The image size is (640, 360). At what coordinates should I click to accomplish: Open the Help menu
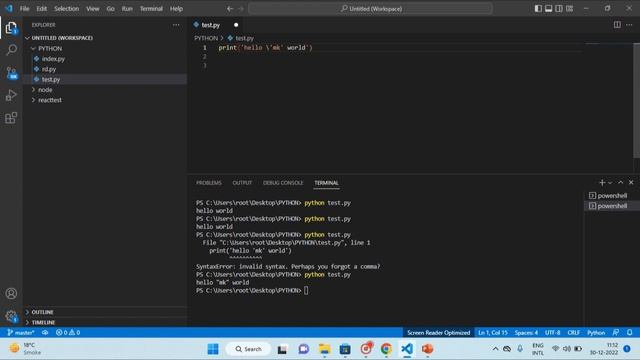[x=176, y=9]
